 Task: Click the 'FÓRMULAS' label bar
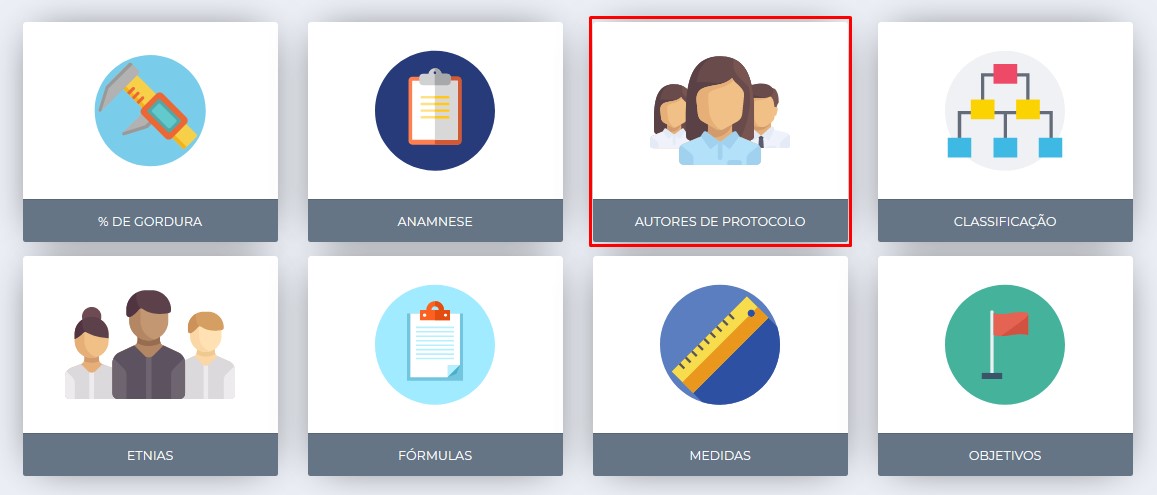click(x=435, y=454)
